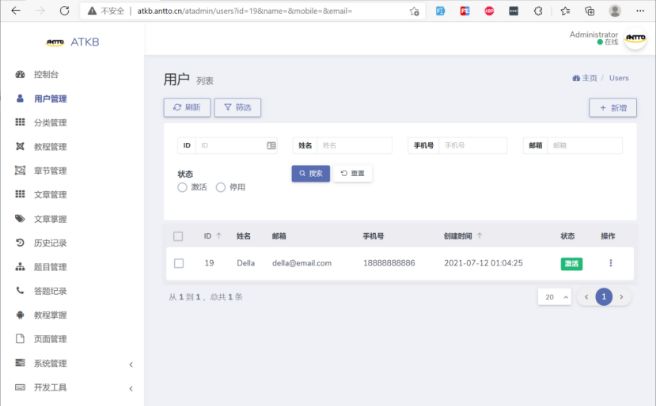Go to 主页 breadcrumb link
656x406 pixels.
tap(584, 78)
